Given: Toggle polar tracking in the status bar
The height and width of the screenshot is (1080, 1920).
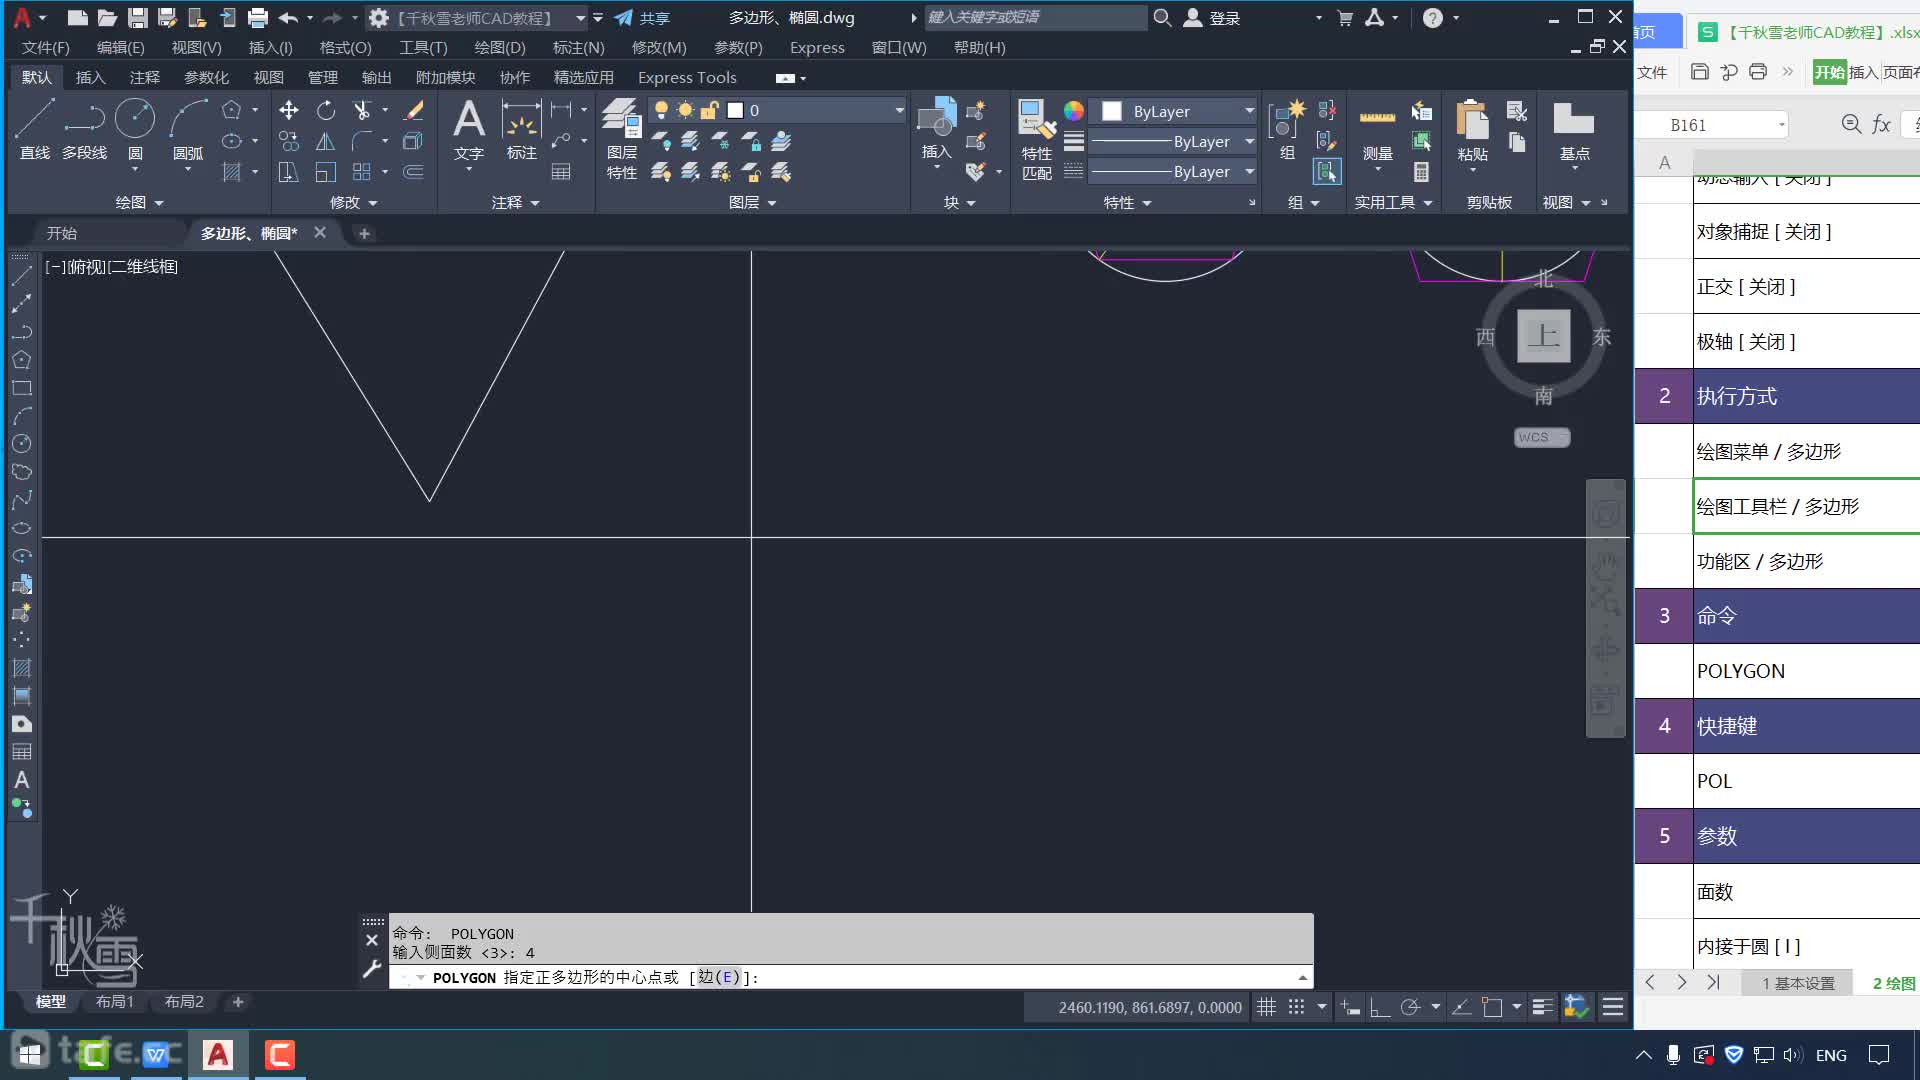Looking at the screenshot, I should click(1410, 1007).
